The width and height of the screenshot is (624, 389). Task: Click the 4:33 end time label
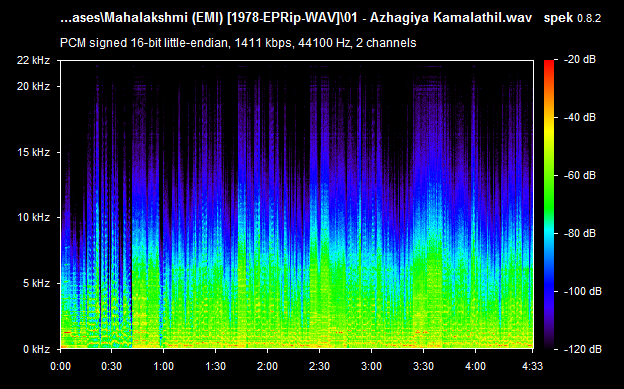pyautogui.click(x=532, y=366)
